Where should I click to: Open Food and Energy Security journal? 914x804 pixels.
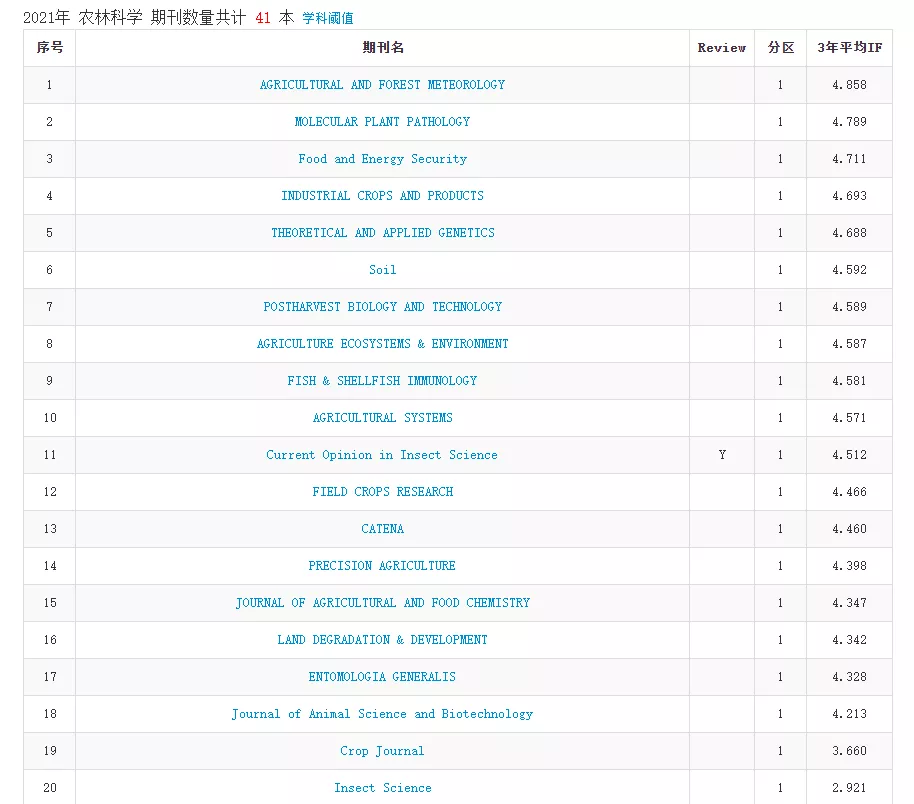tap(382, 159)
